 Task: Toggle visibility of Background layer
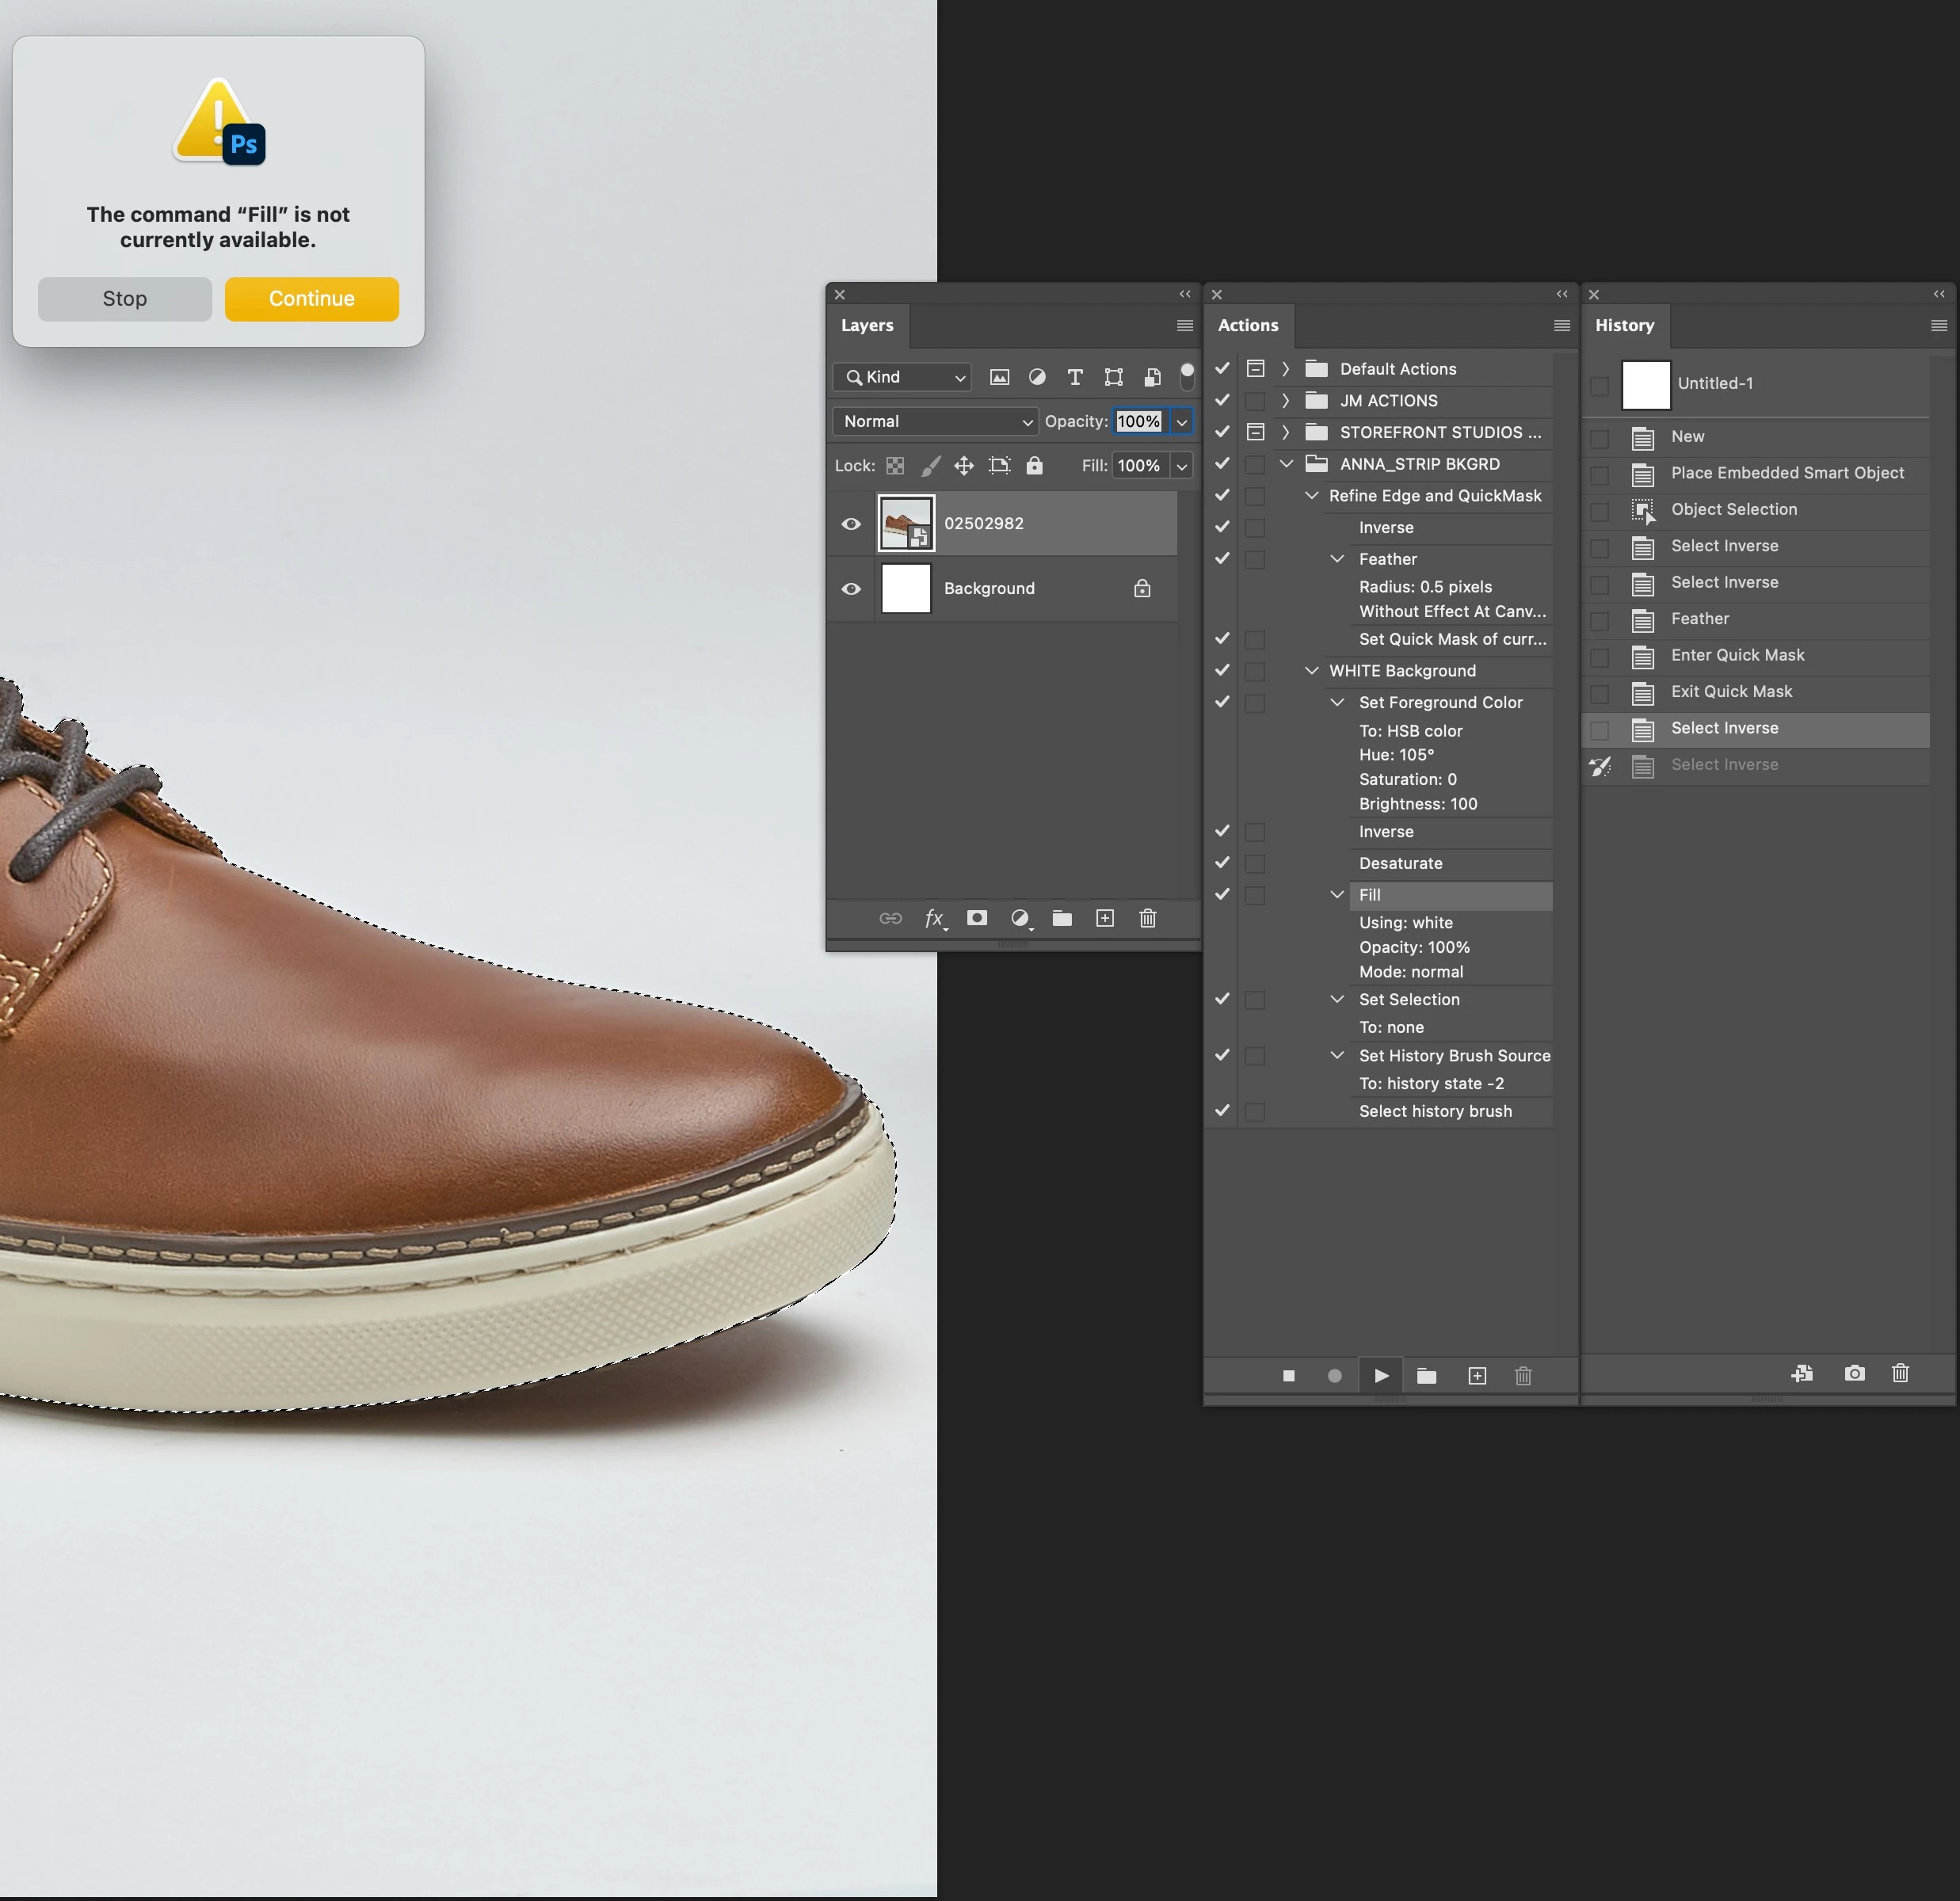coord(851,589)
